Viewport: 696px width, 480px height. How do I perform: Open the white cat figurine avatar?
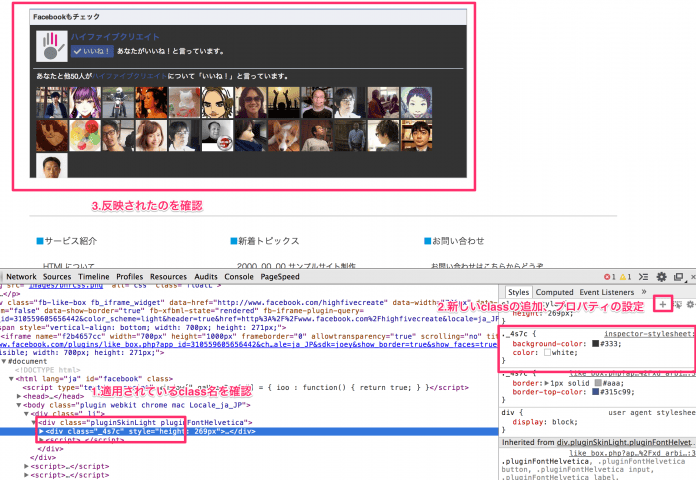pyautogui.click(x=184, y=103)
